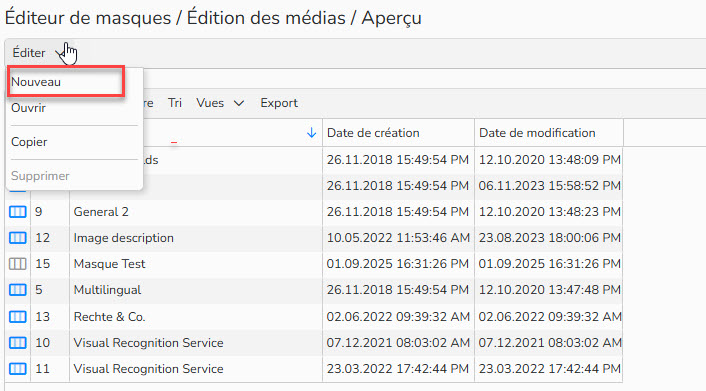Select the Image description mask name
This screenshot has width=706, height=391.
point(123,238)
